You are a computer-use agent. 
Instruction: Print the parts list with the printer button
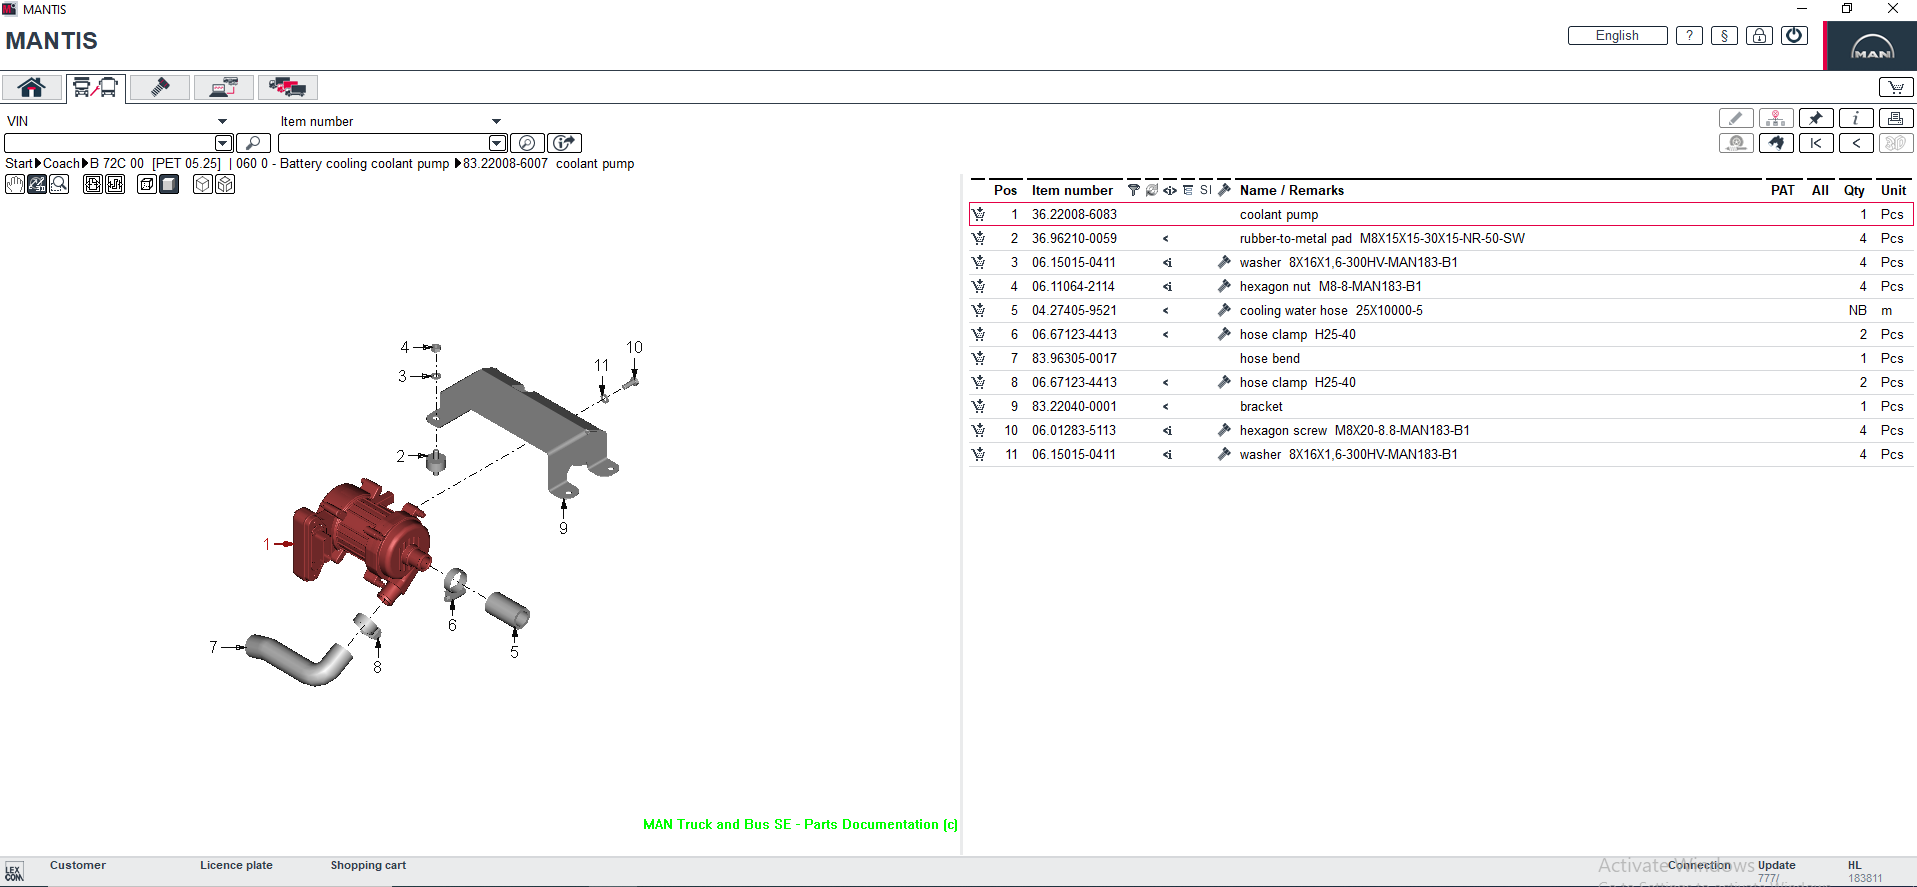click(1896, 118)
